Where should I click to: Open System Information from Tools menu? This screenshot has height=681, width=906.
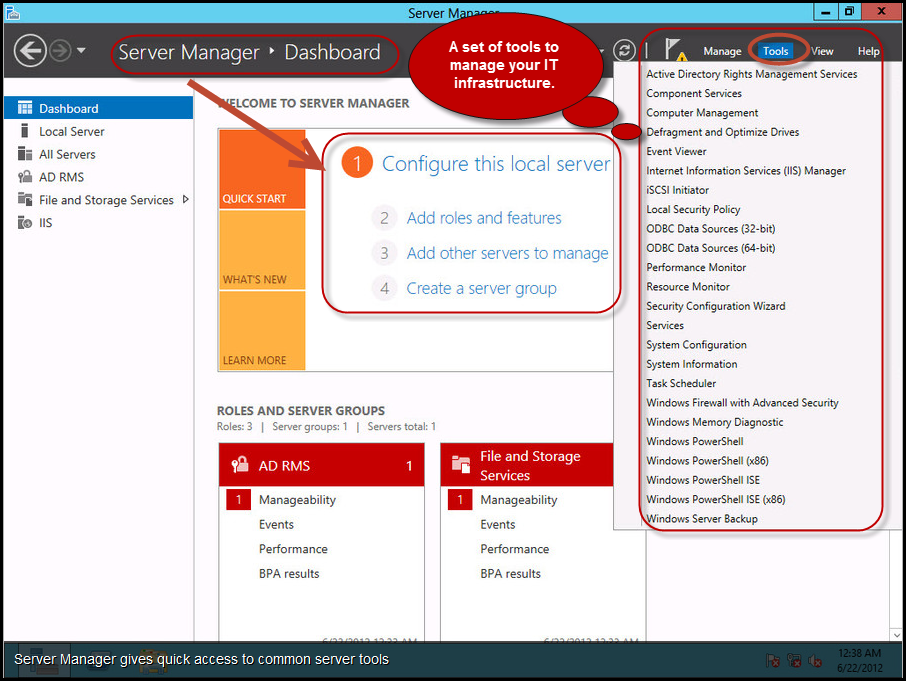(x=692, y=364)
